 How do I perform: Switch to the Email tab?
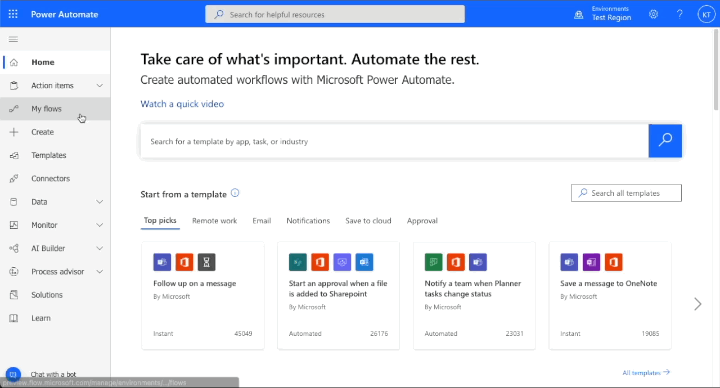262,221
